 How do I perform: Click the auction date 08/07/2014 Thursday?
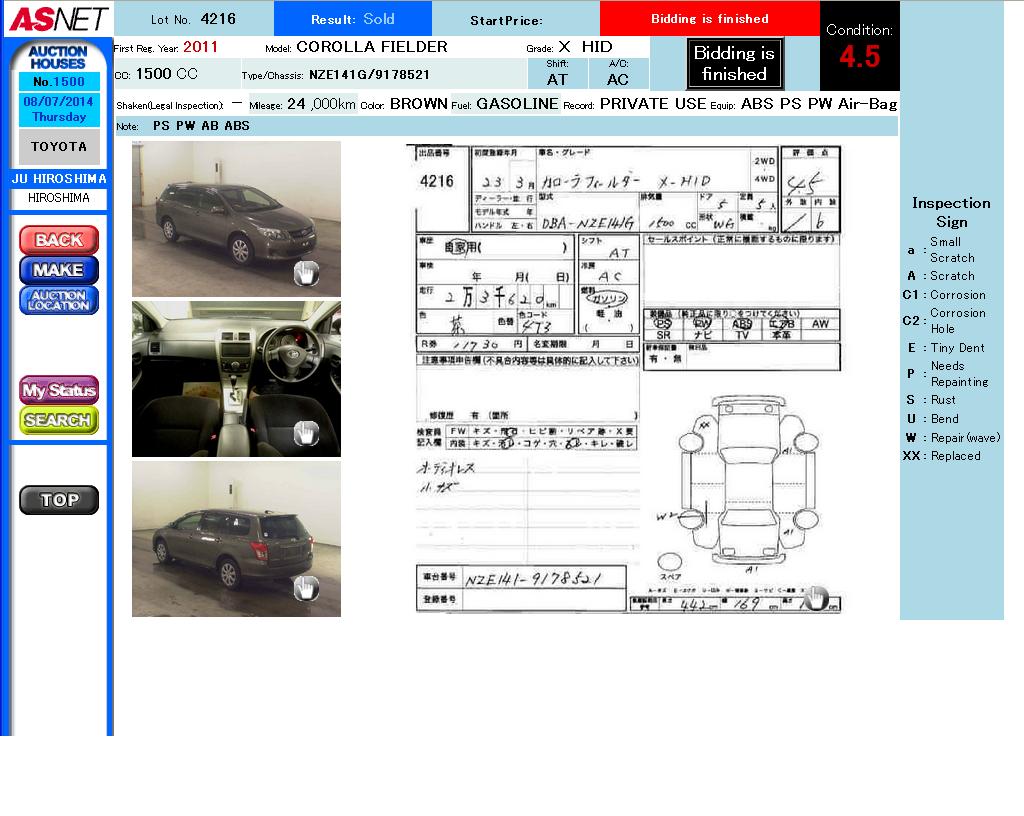tap(59, 109)
